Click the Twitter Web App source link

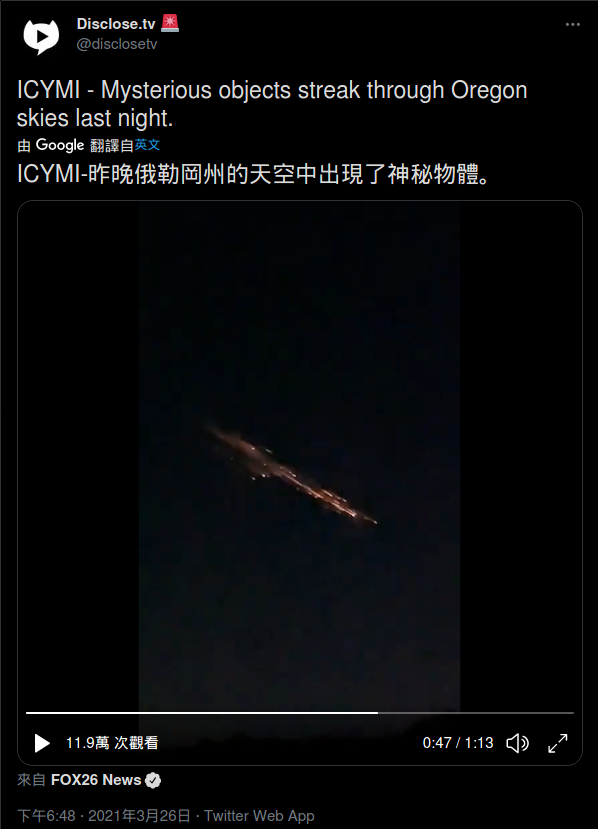pyautogui.click(x=259, y=816)
